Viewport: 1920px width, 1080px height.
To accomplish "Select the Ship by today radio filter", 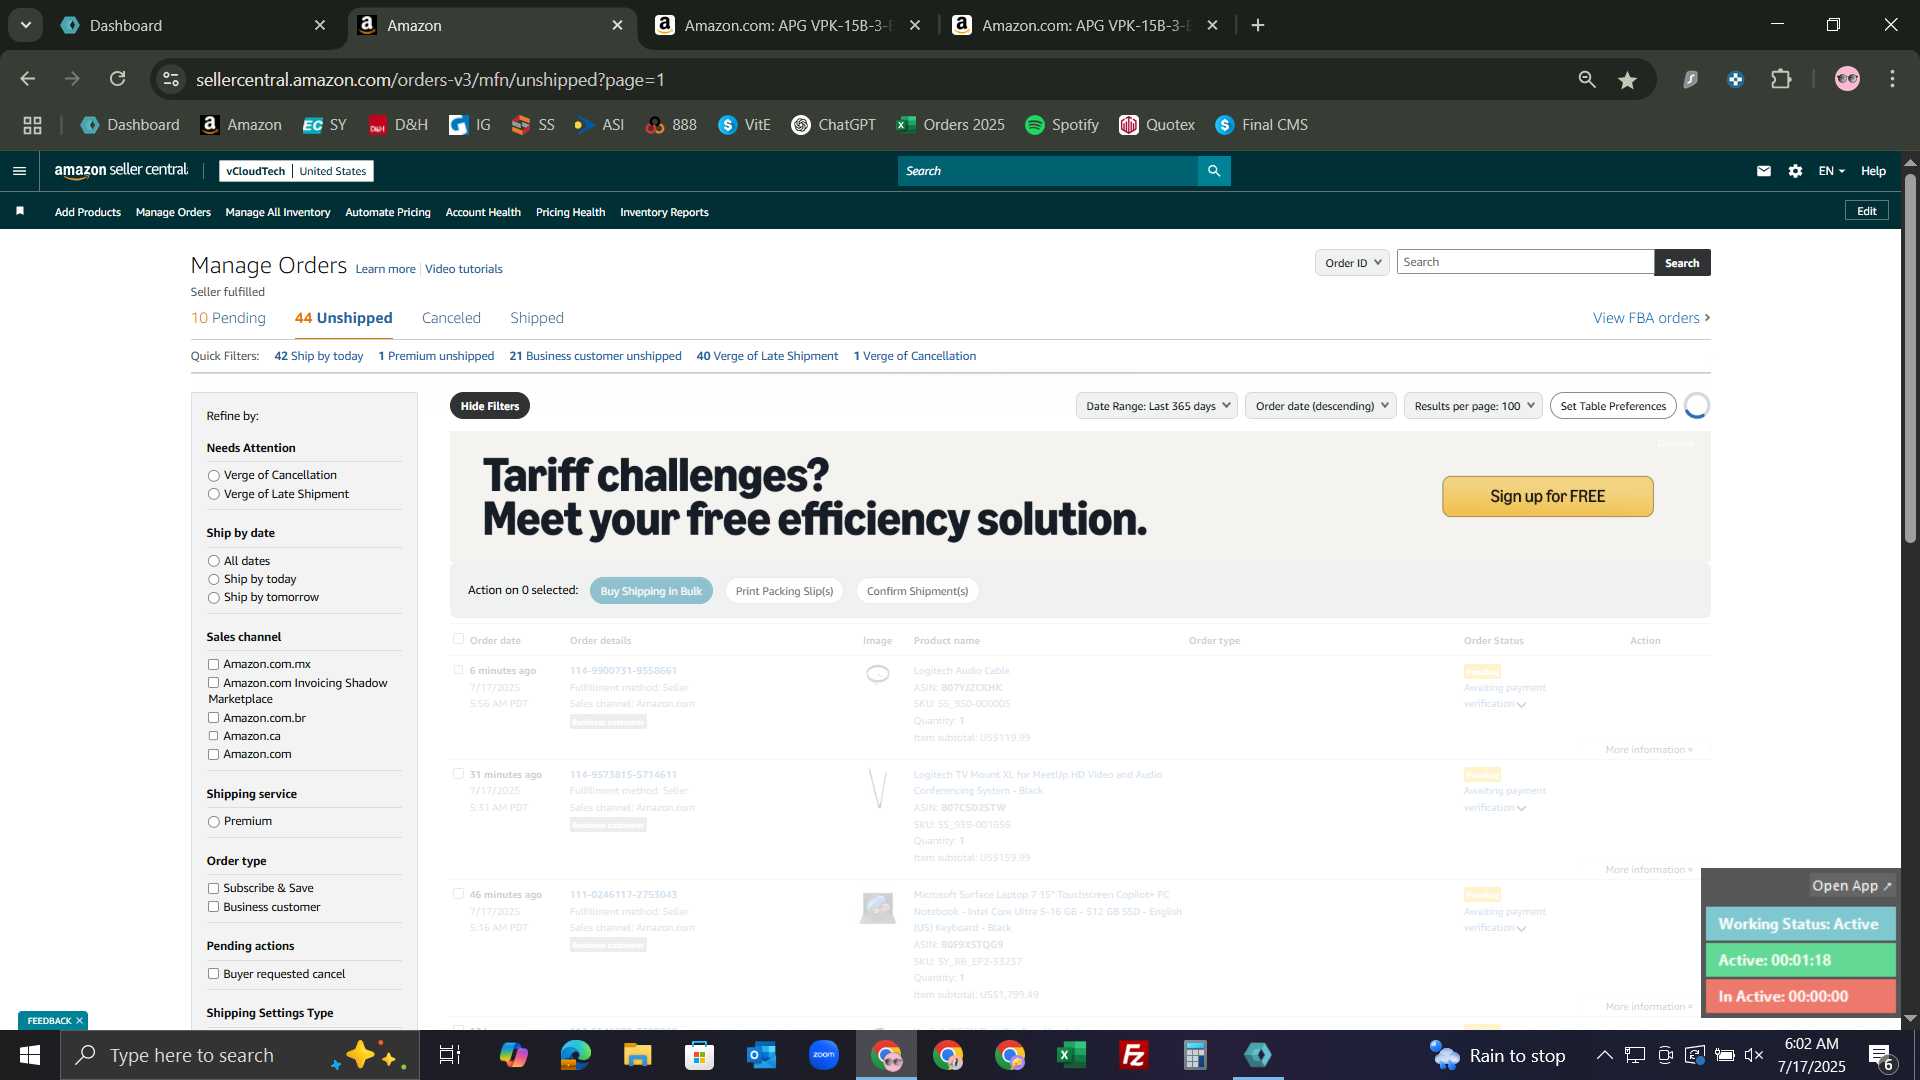I will [213, 580].
